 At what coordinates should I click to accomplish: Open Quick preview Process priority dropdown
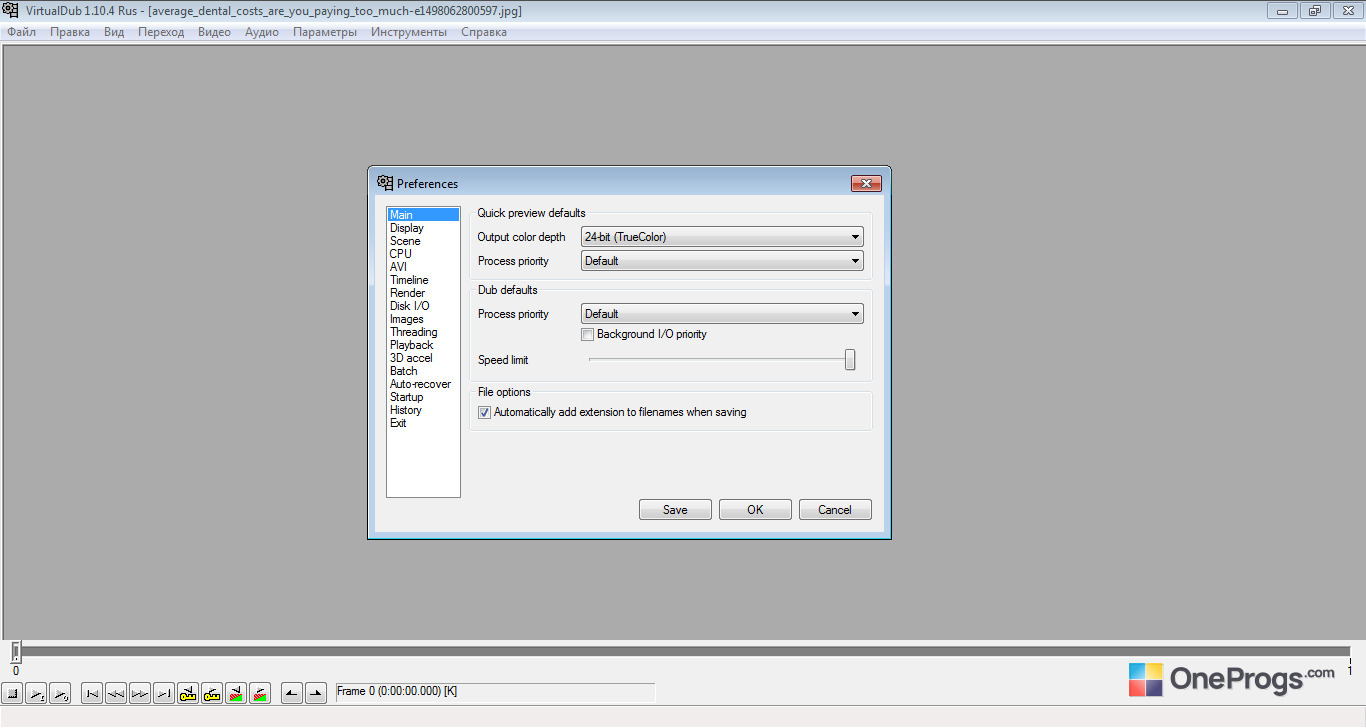click(x=722, y=261)
